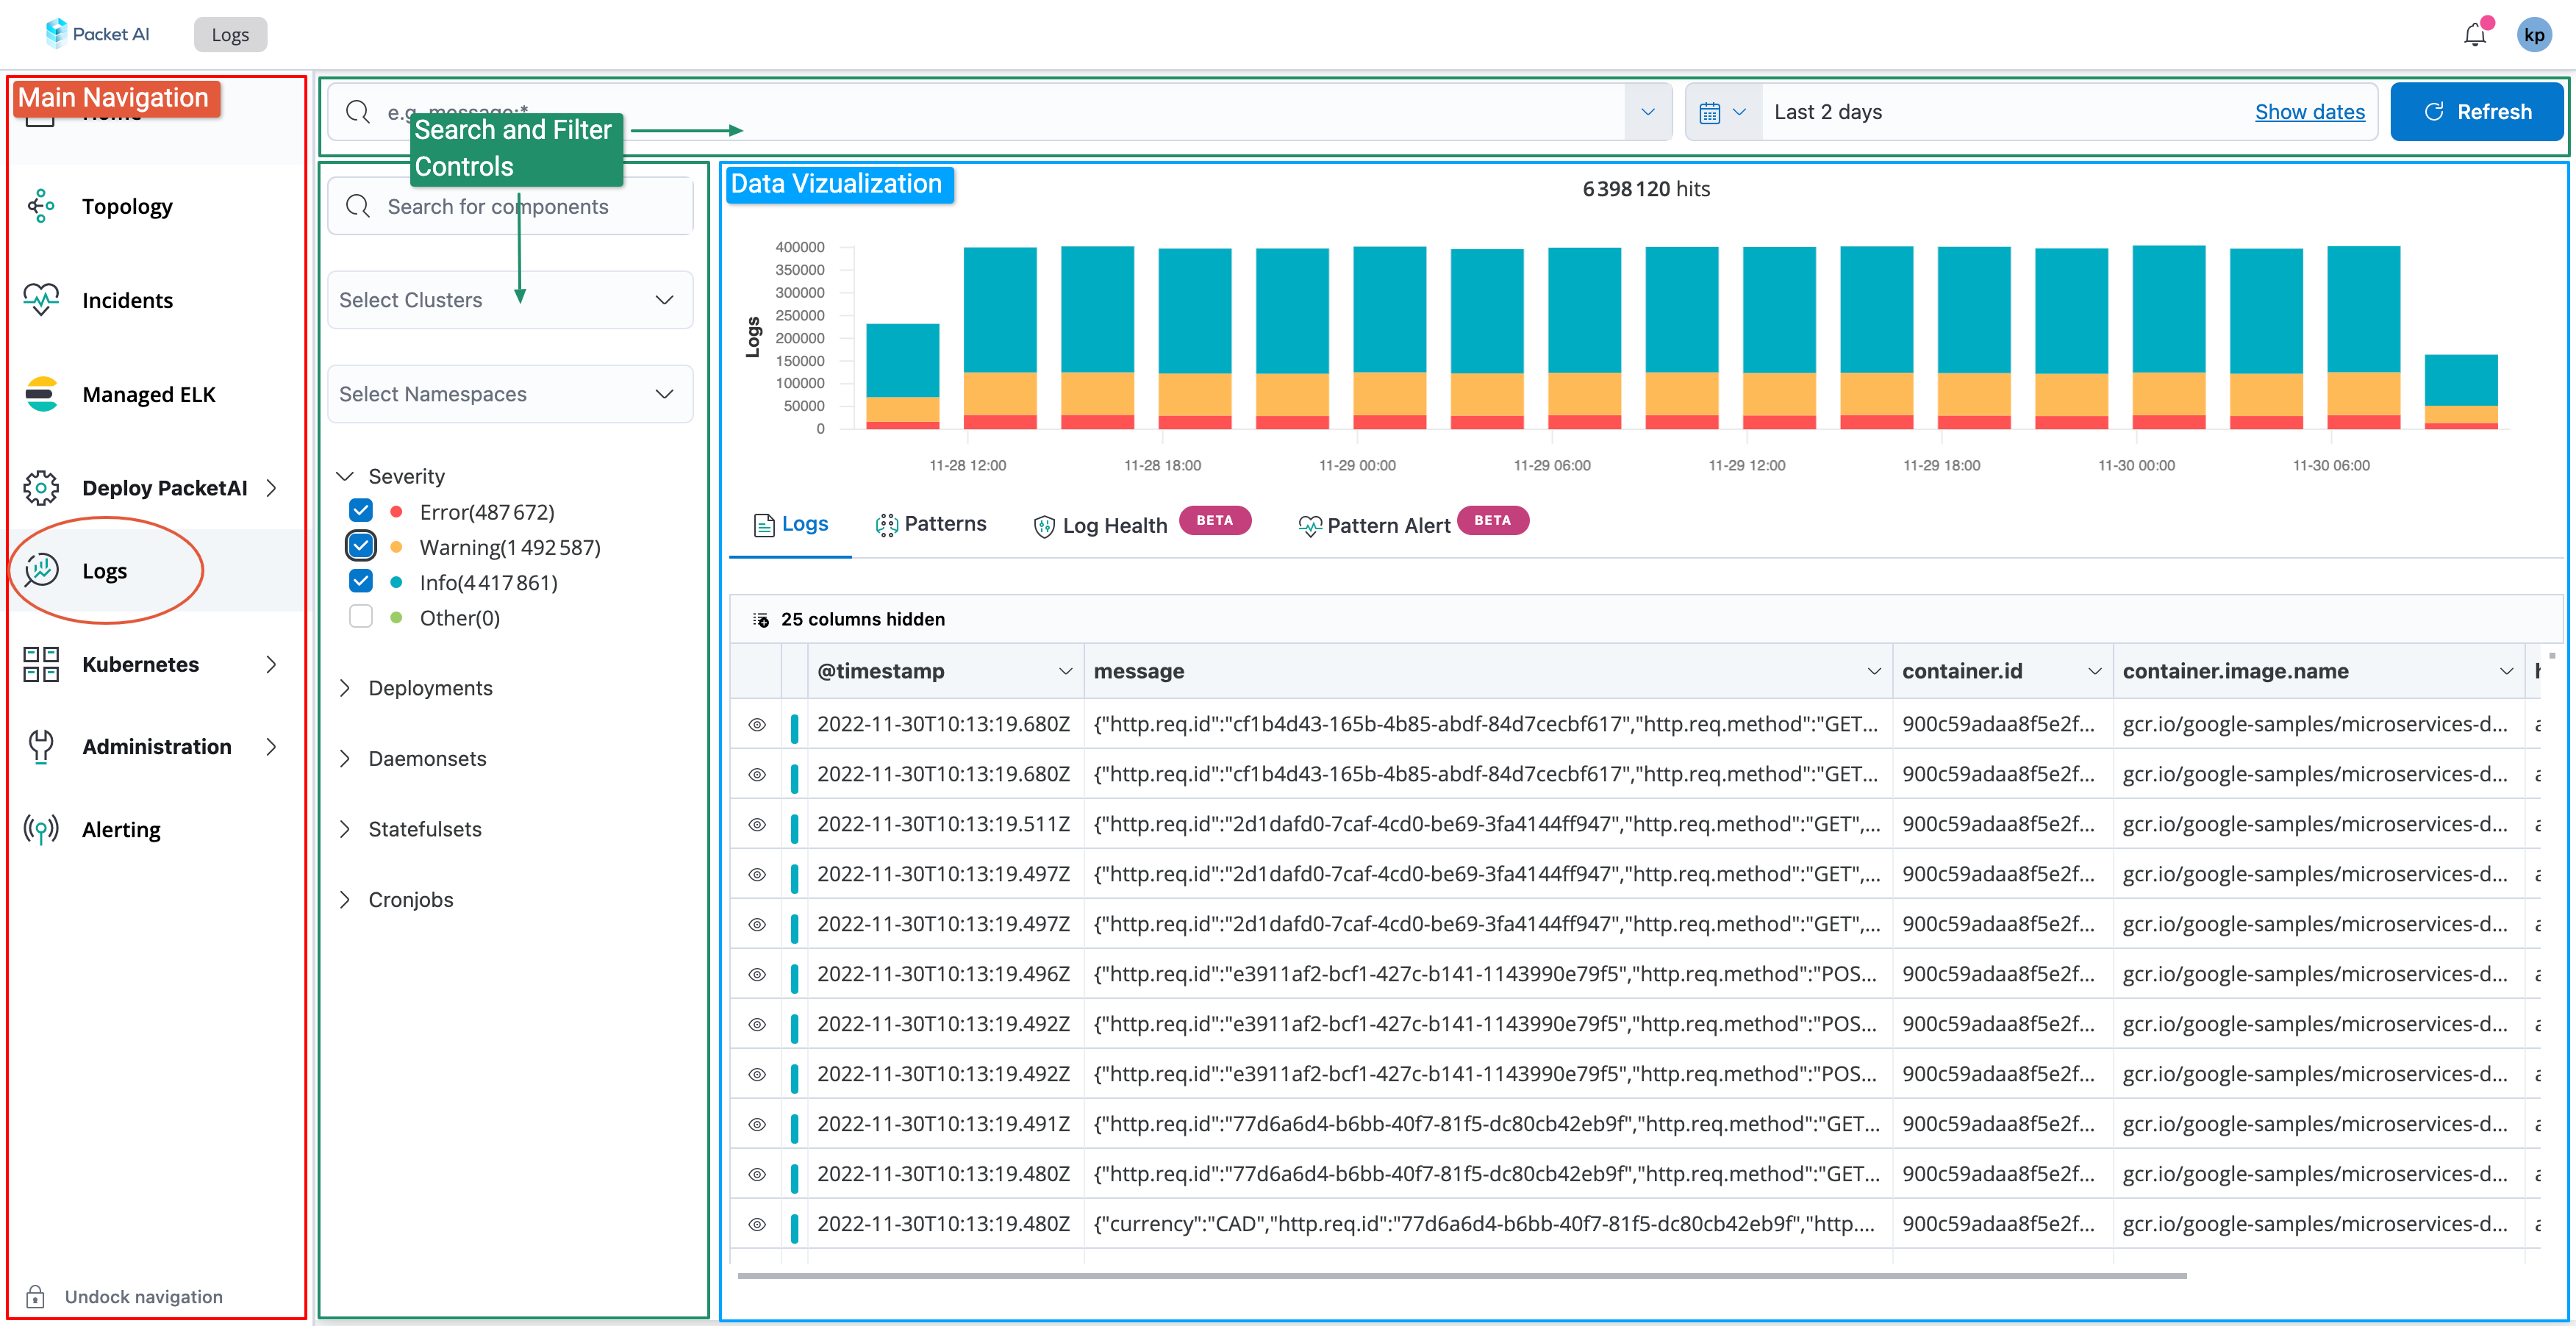Image resolution: width=2576 pixels, height=1326 pixels.
Task: Click the hidden columns list icon
Action: point(760,619)
